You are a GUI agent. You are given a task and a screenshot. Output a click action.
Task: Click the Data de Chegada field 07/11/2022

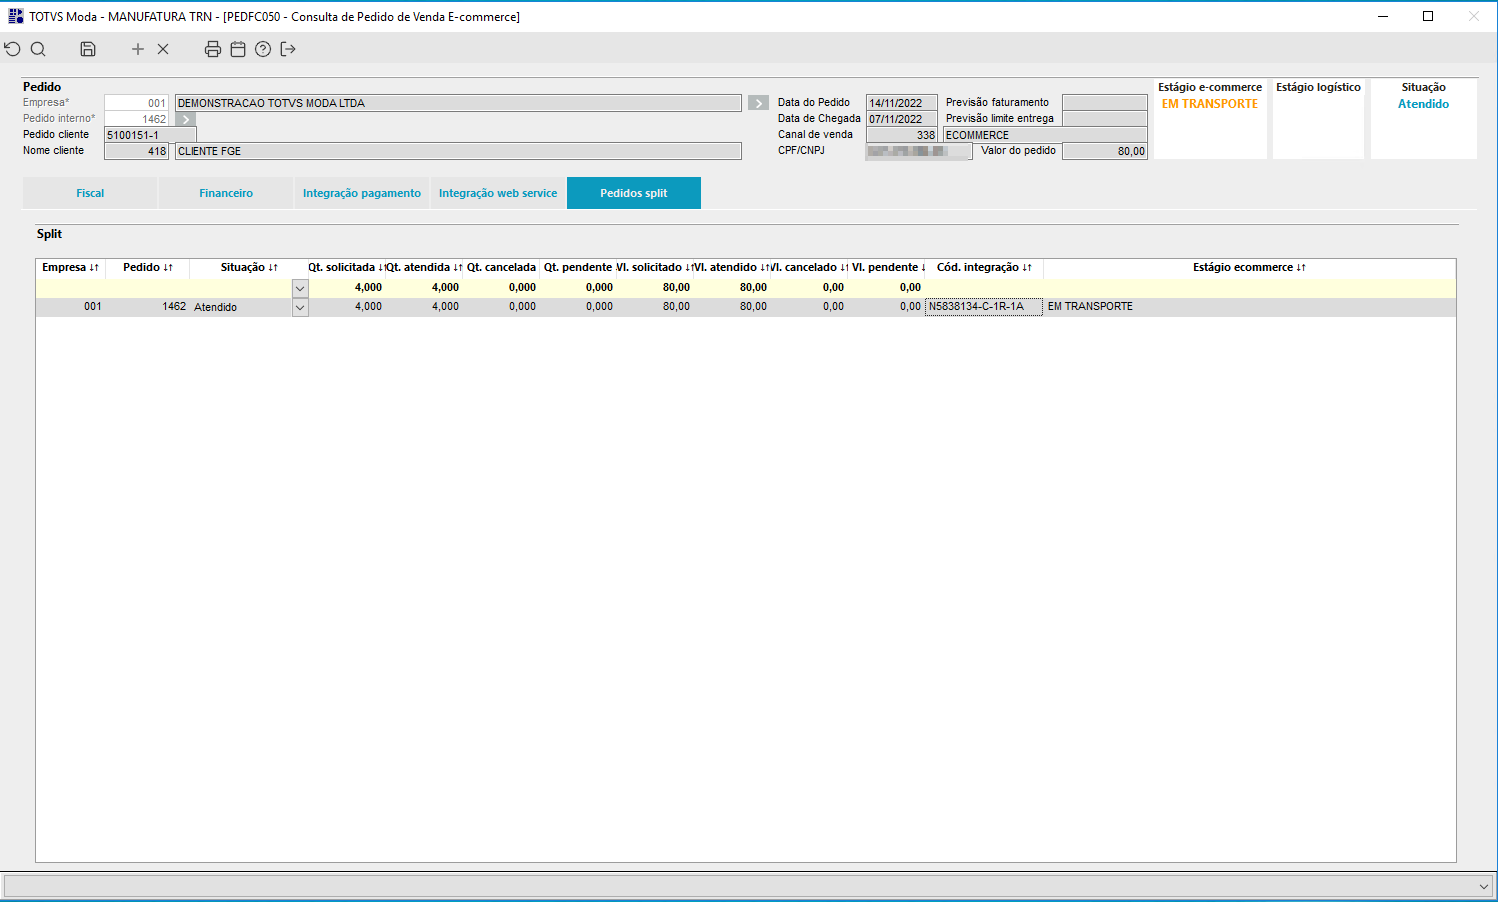coord(901,119)
